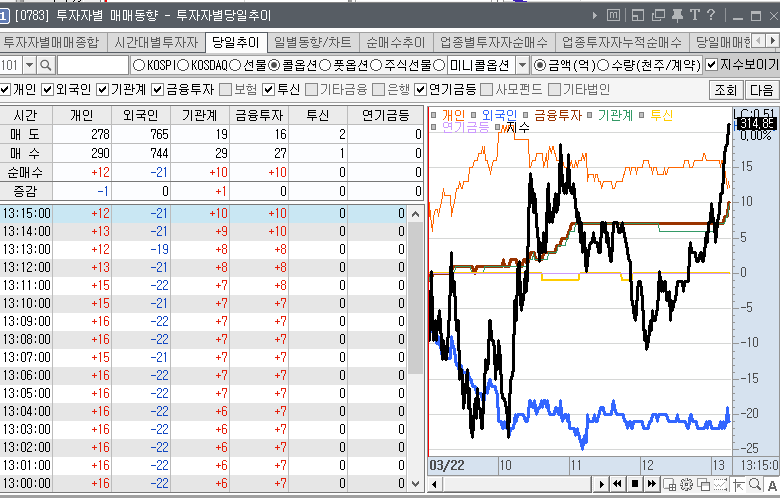
Task: Uncheck the 외국인 investor checkbox
Action: click(50, 90)
